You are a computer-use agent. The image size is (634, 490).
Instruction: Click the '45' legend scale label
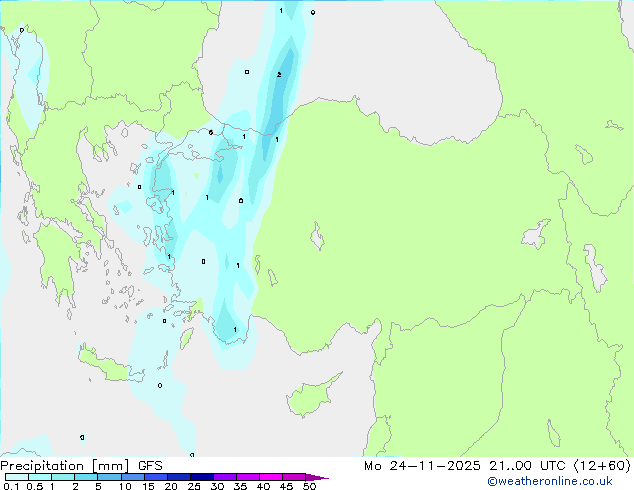point(286,486)
